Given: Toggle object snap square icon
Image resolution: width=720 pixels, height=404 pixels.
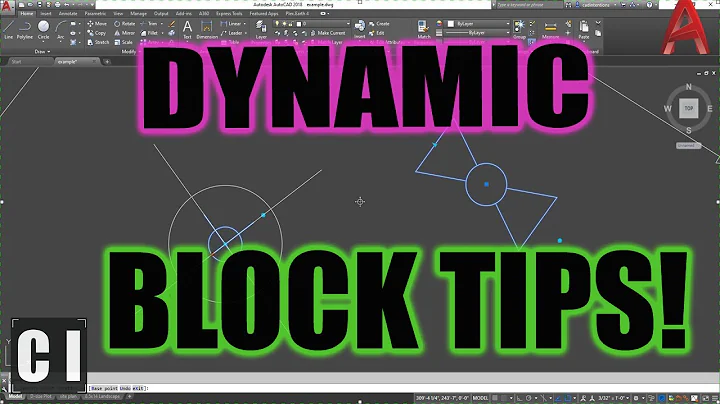Looking at the screenshot, I should [x=568, y=398].
